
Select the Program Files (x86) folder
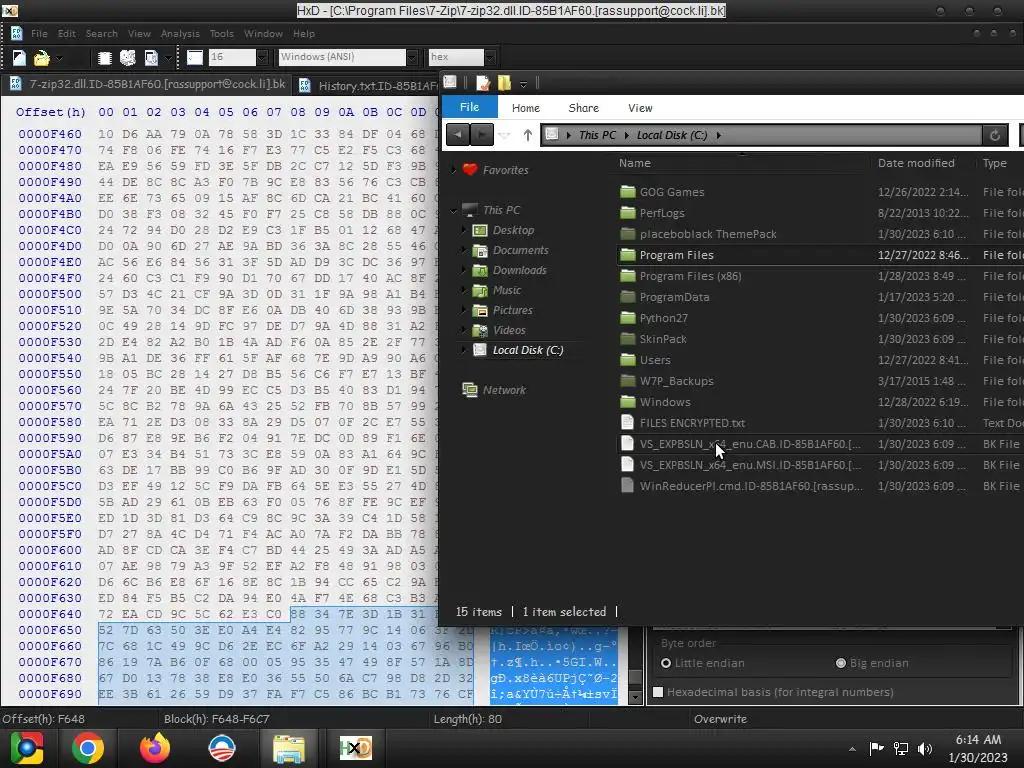690,276
